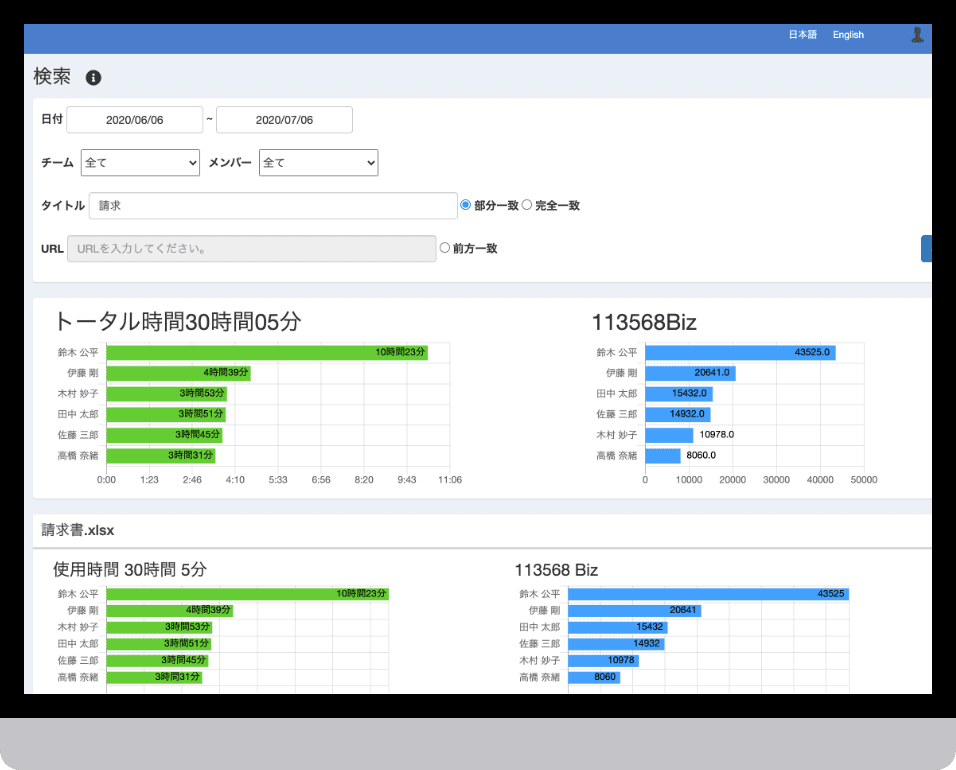Select the 完全一致 radio button

click(527, 205)
